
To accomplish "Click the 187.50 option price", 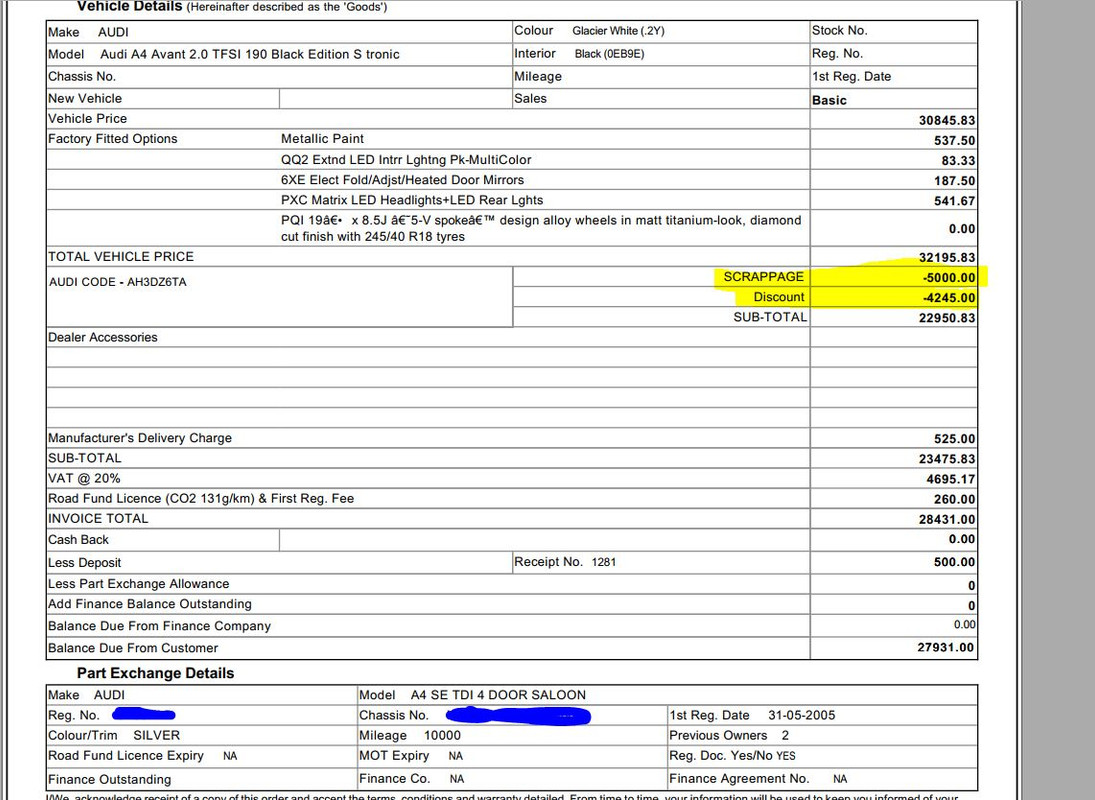I will [954, 181].
